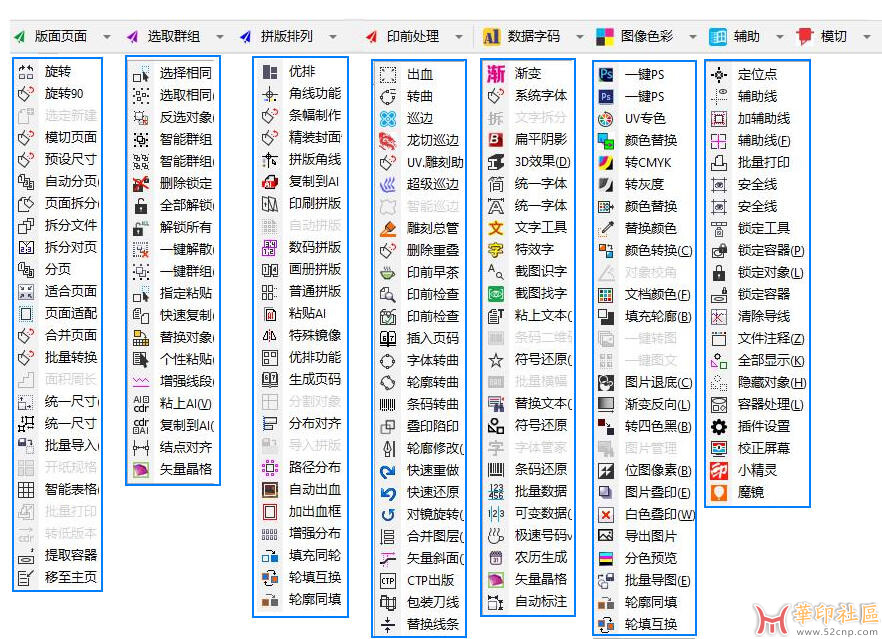Click the 结点对齐 text label
This screenshot has height=639, width=882.
(186, 447)
